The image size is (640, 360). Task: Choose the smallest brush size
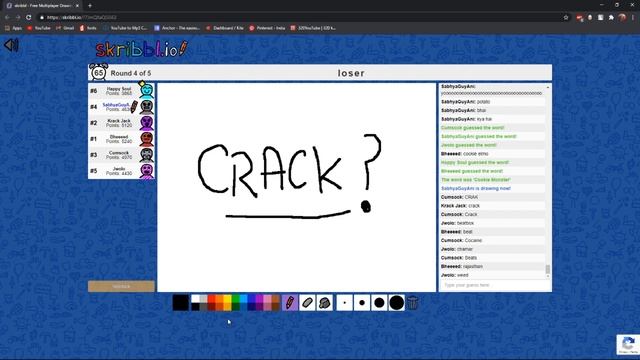click(x=344, y=303)
